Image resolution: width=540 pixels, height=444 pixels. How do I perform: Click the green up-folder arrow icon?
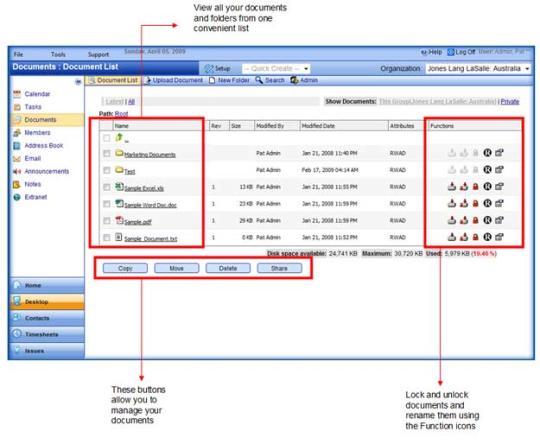coord(119,137)
